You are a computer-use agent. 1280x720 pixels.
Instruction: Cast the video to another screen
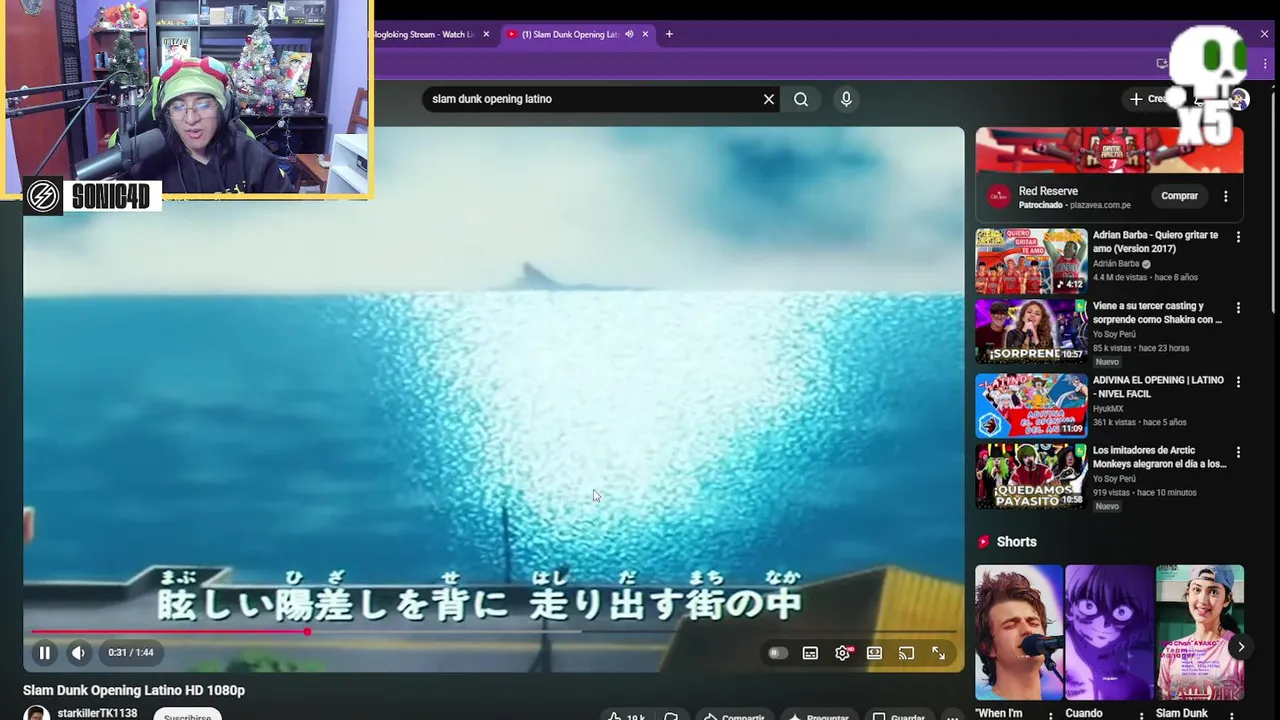[906, 653]
